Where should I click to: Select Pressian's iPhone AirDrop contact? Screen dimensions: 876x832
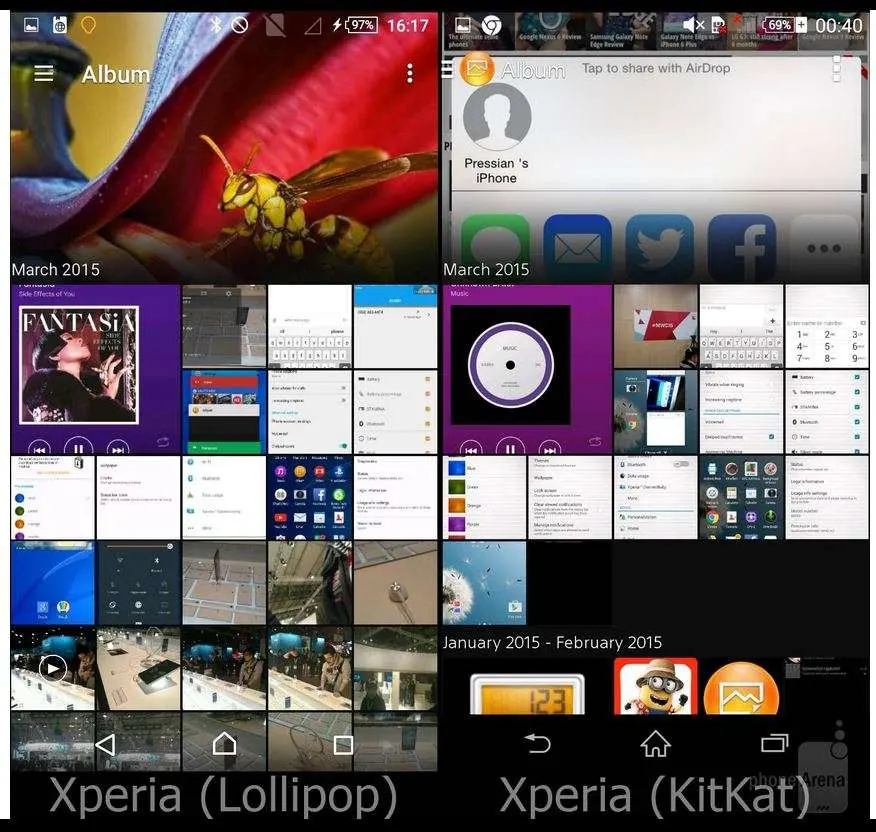pos(497,134)
